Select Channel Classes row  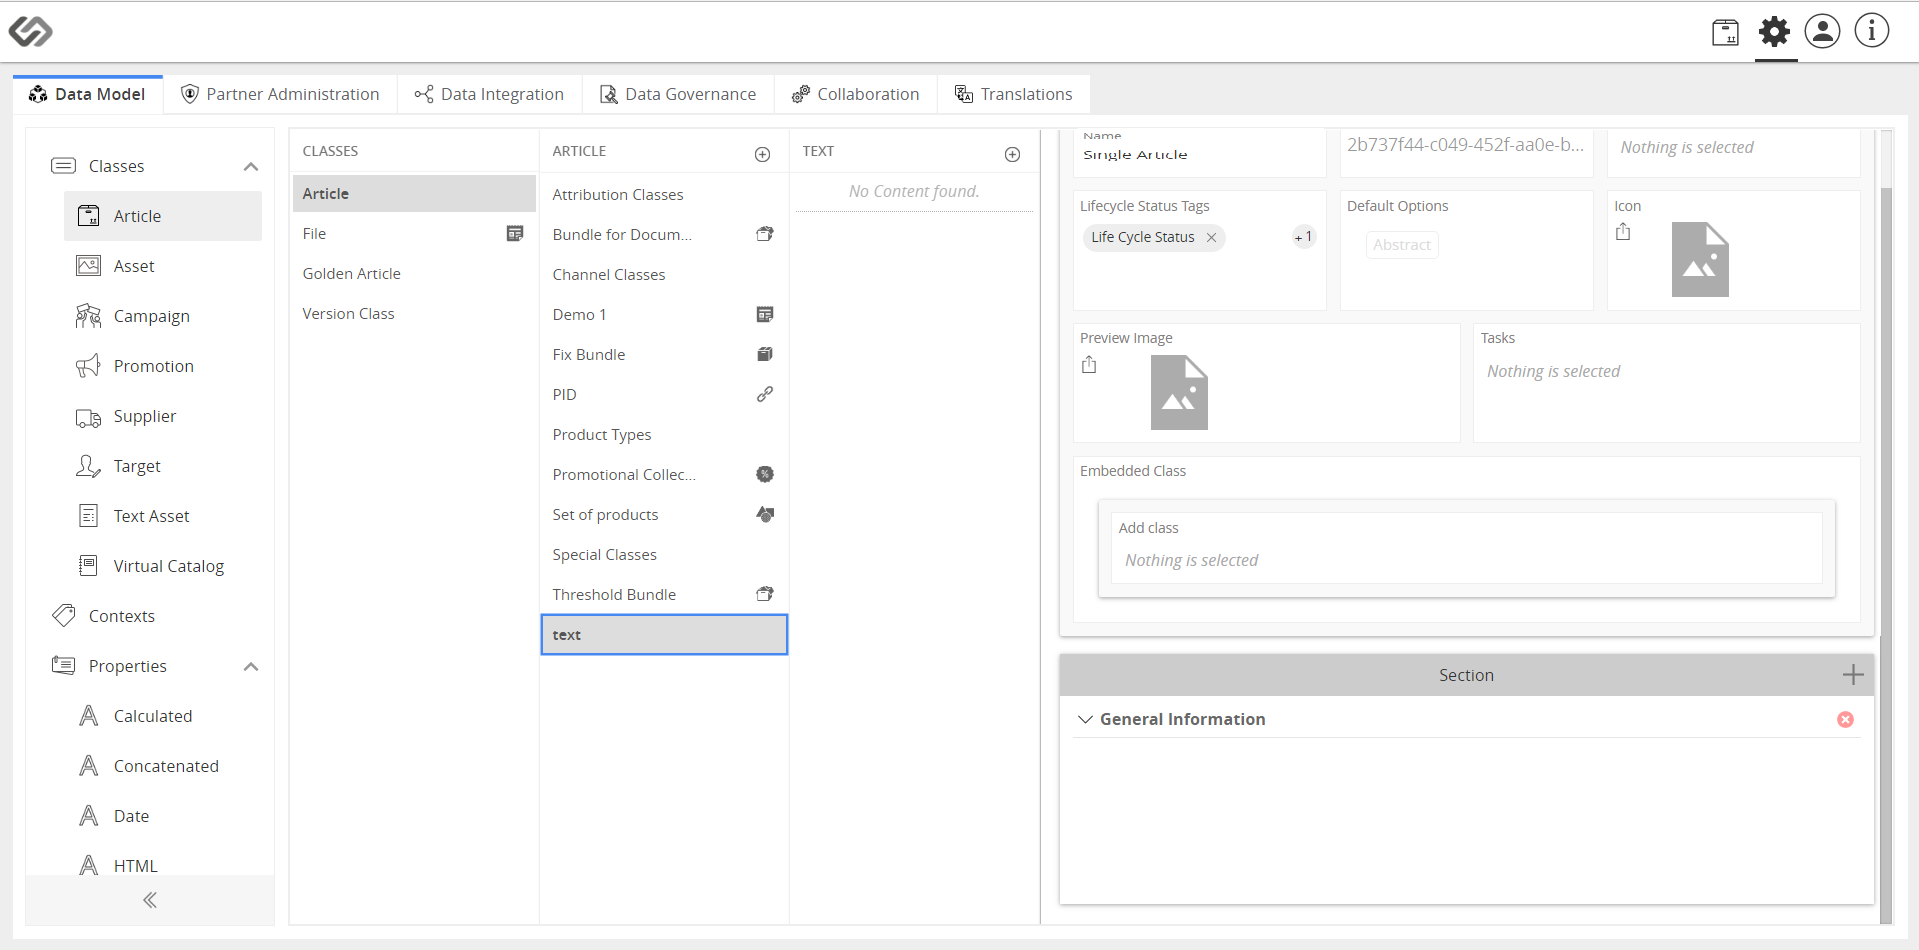[x=664, y=274]
